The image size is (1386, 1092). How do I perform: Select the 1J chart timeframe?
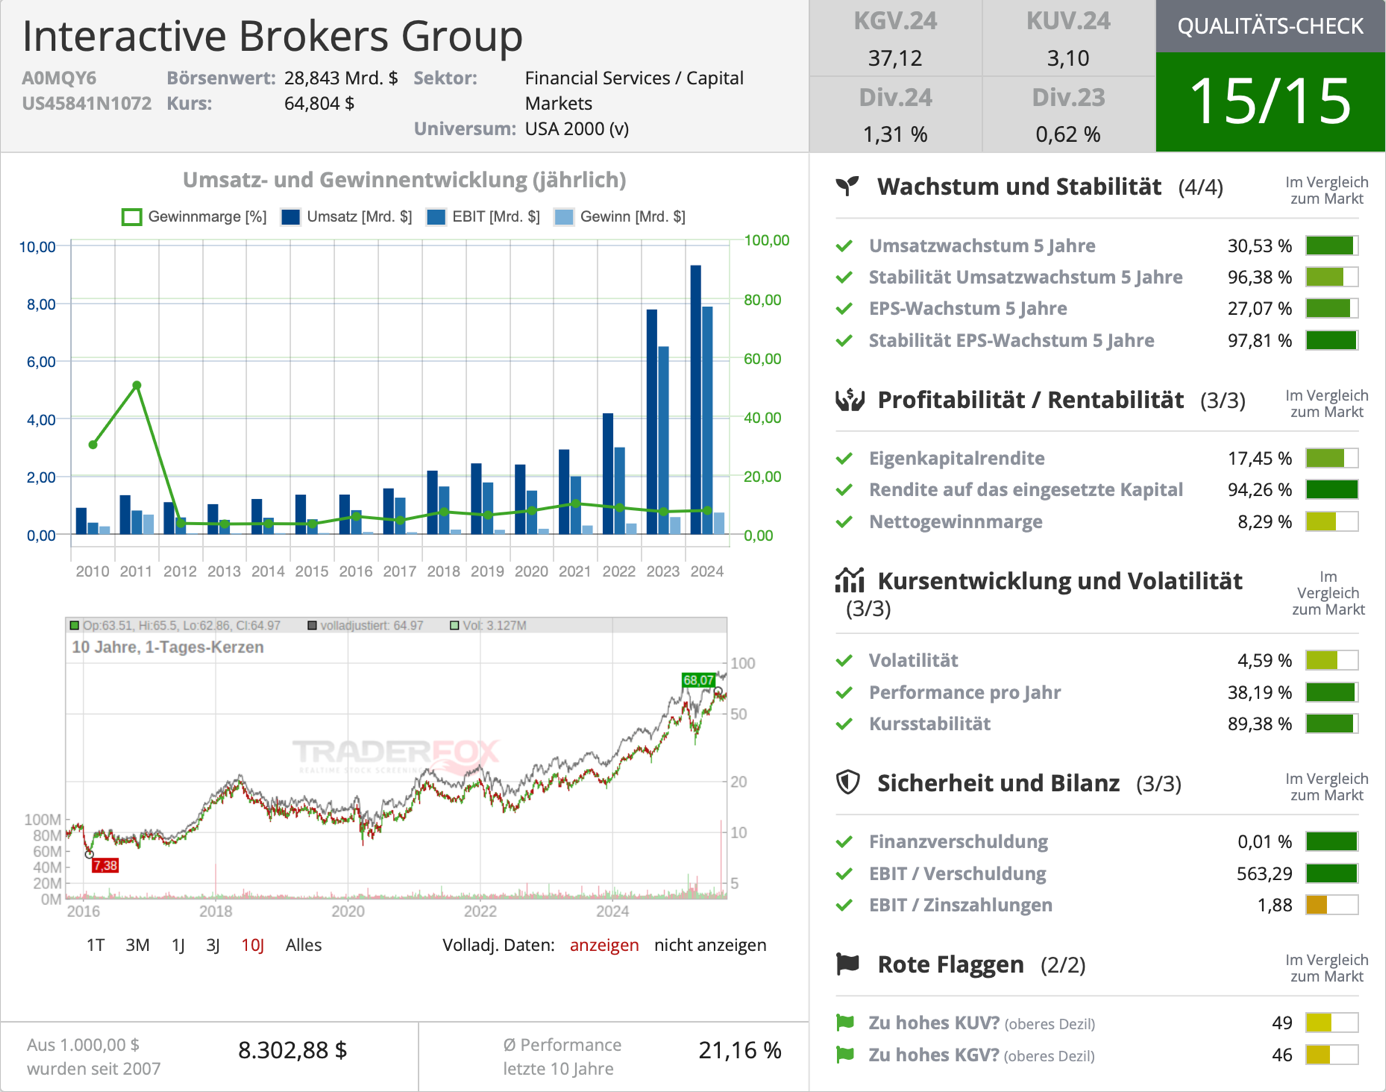[178, 945]
